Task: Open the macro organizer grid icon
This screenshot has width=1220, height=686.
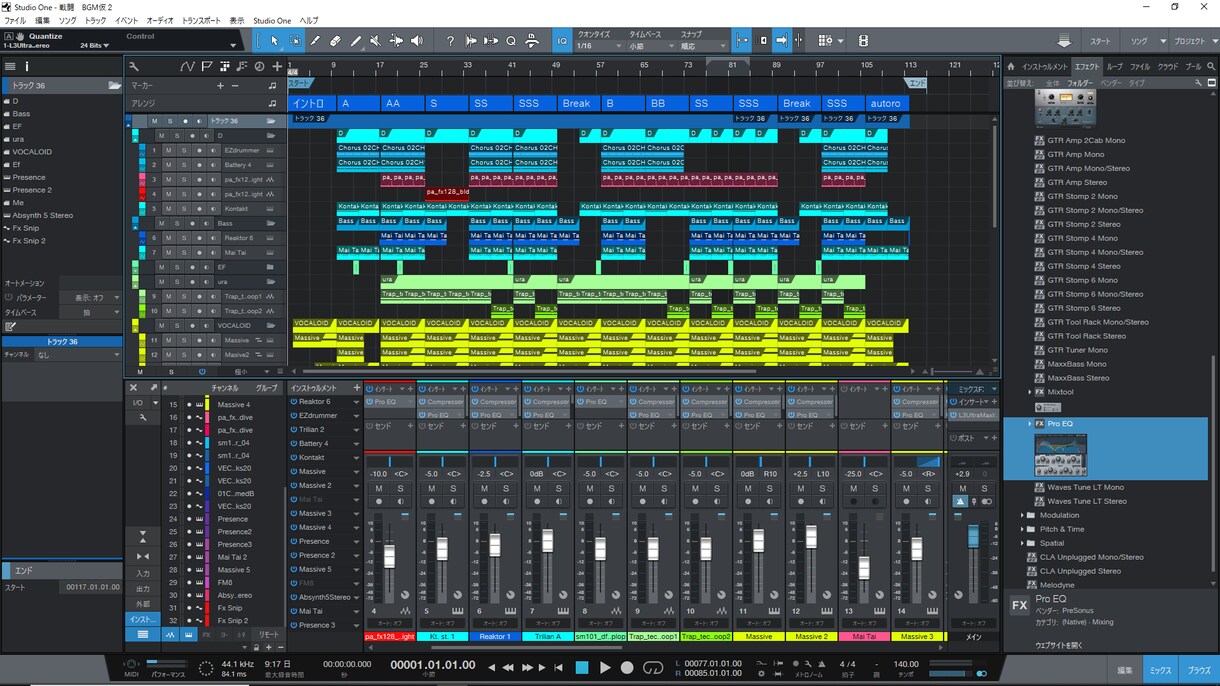Action: (825, 41)
